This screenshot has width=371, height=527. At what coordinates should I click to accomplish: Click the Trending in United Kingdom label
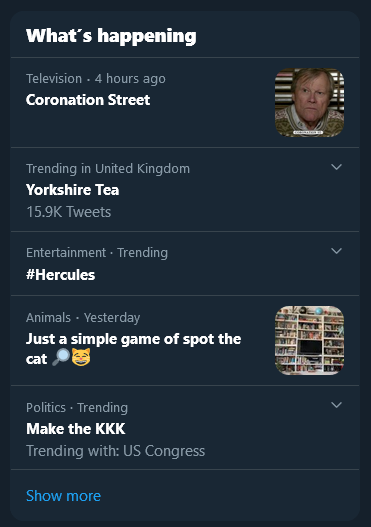(x=108, y=169)
